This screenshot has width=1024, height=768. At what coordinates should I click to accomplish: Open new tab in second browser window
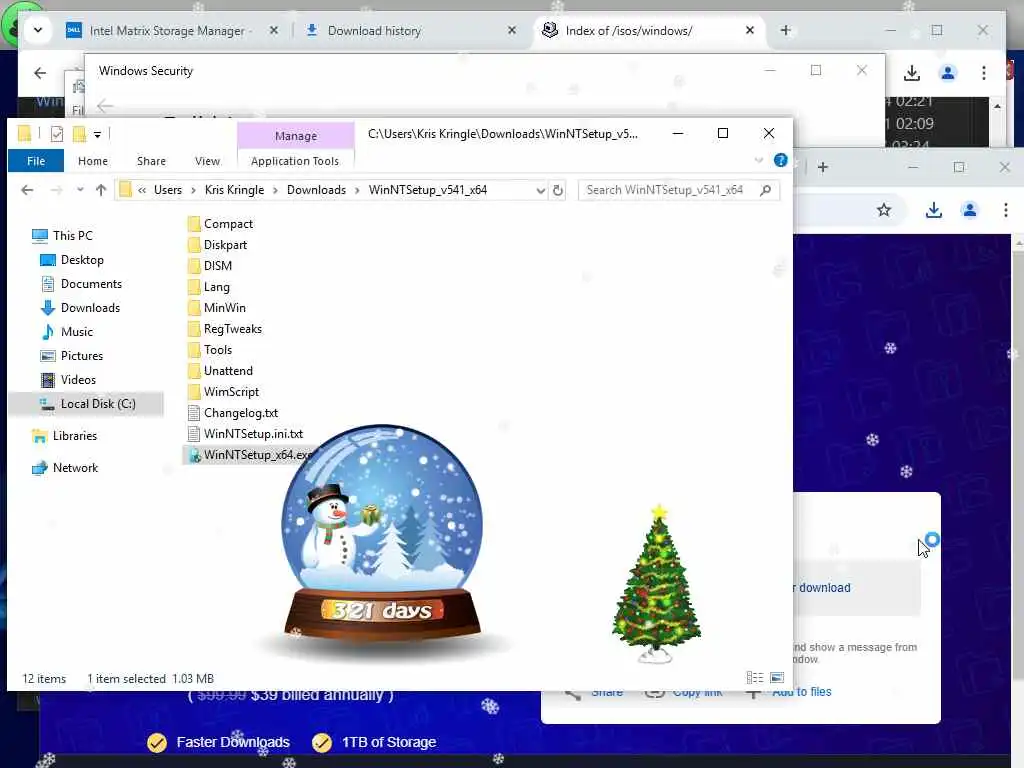[x=823, y=167]
